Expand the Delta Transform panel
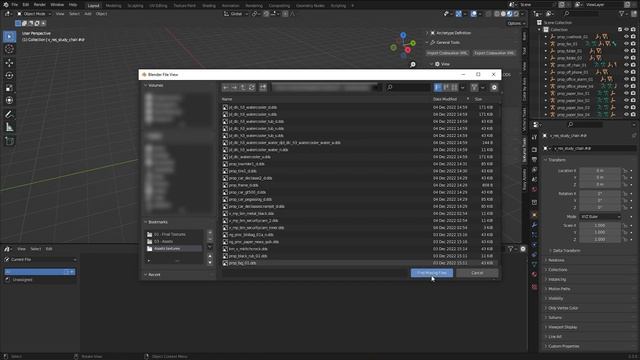 (566, 251)
